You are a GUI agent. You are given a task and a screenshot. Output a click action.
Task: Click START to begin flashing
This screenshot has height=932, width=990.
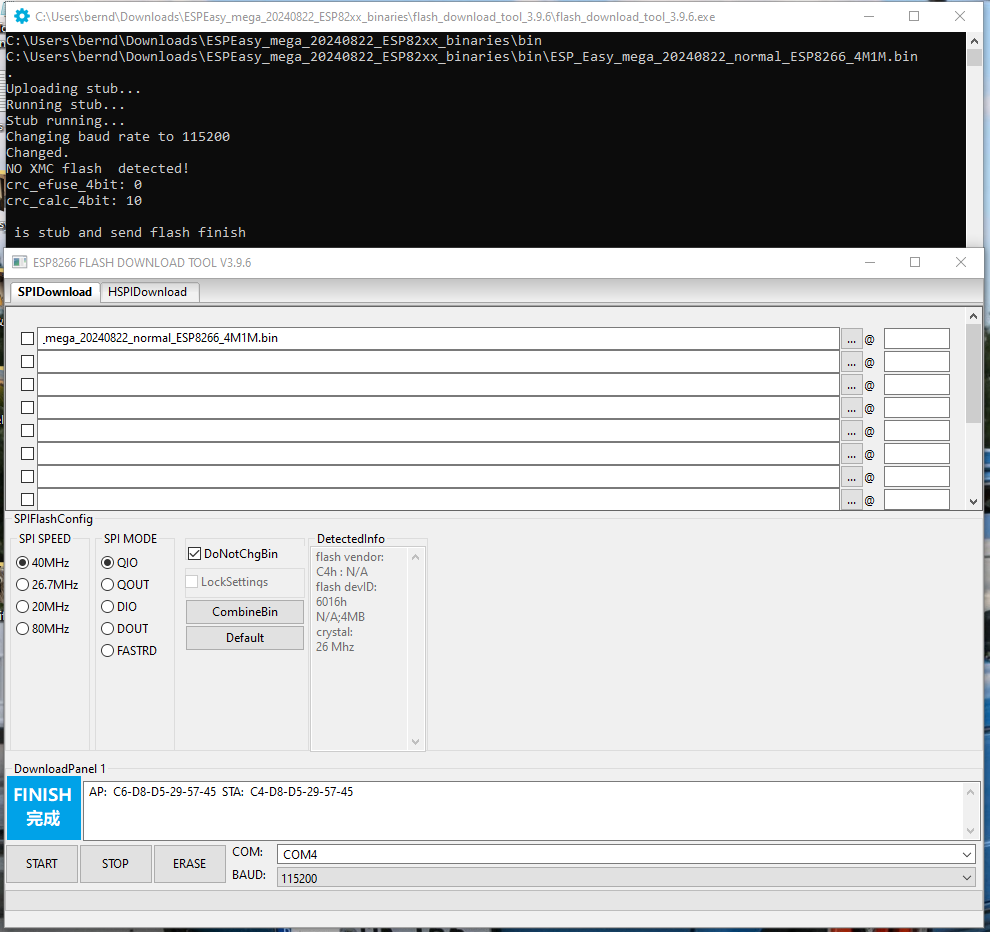pyautogui.click(x=42, y=863)
